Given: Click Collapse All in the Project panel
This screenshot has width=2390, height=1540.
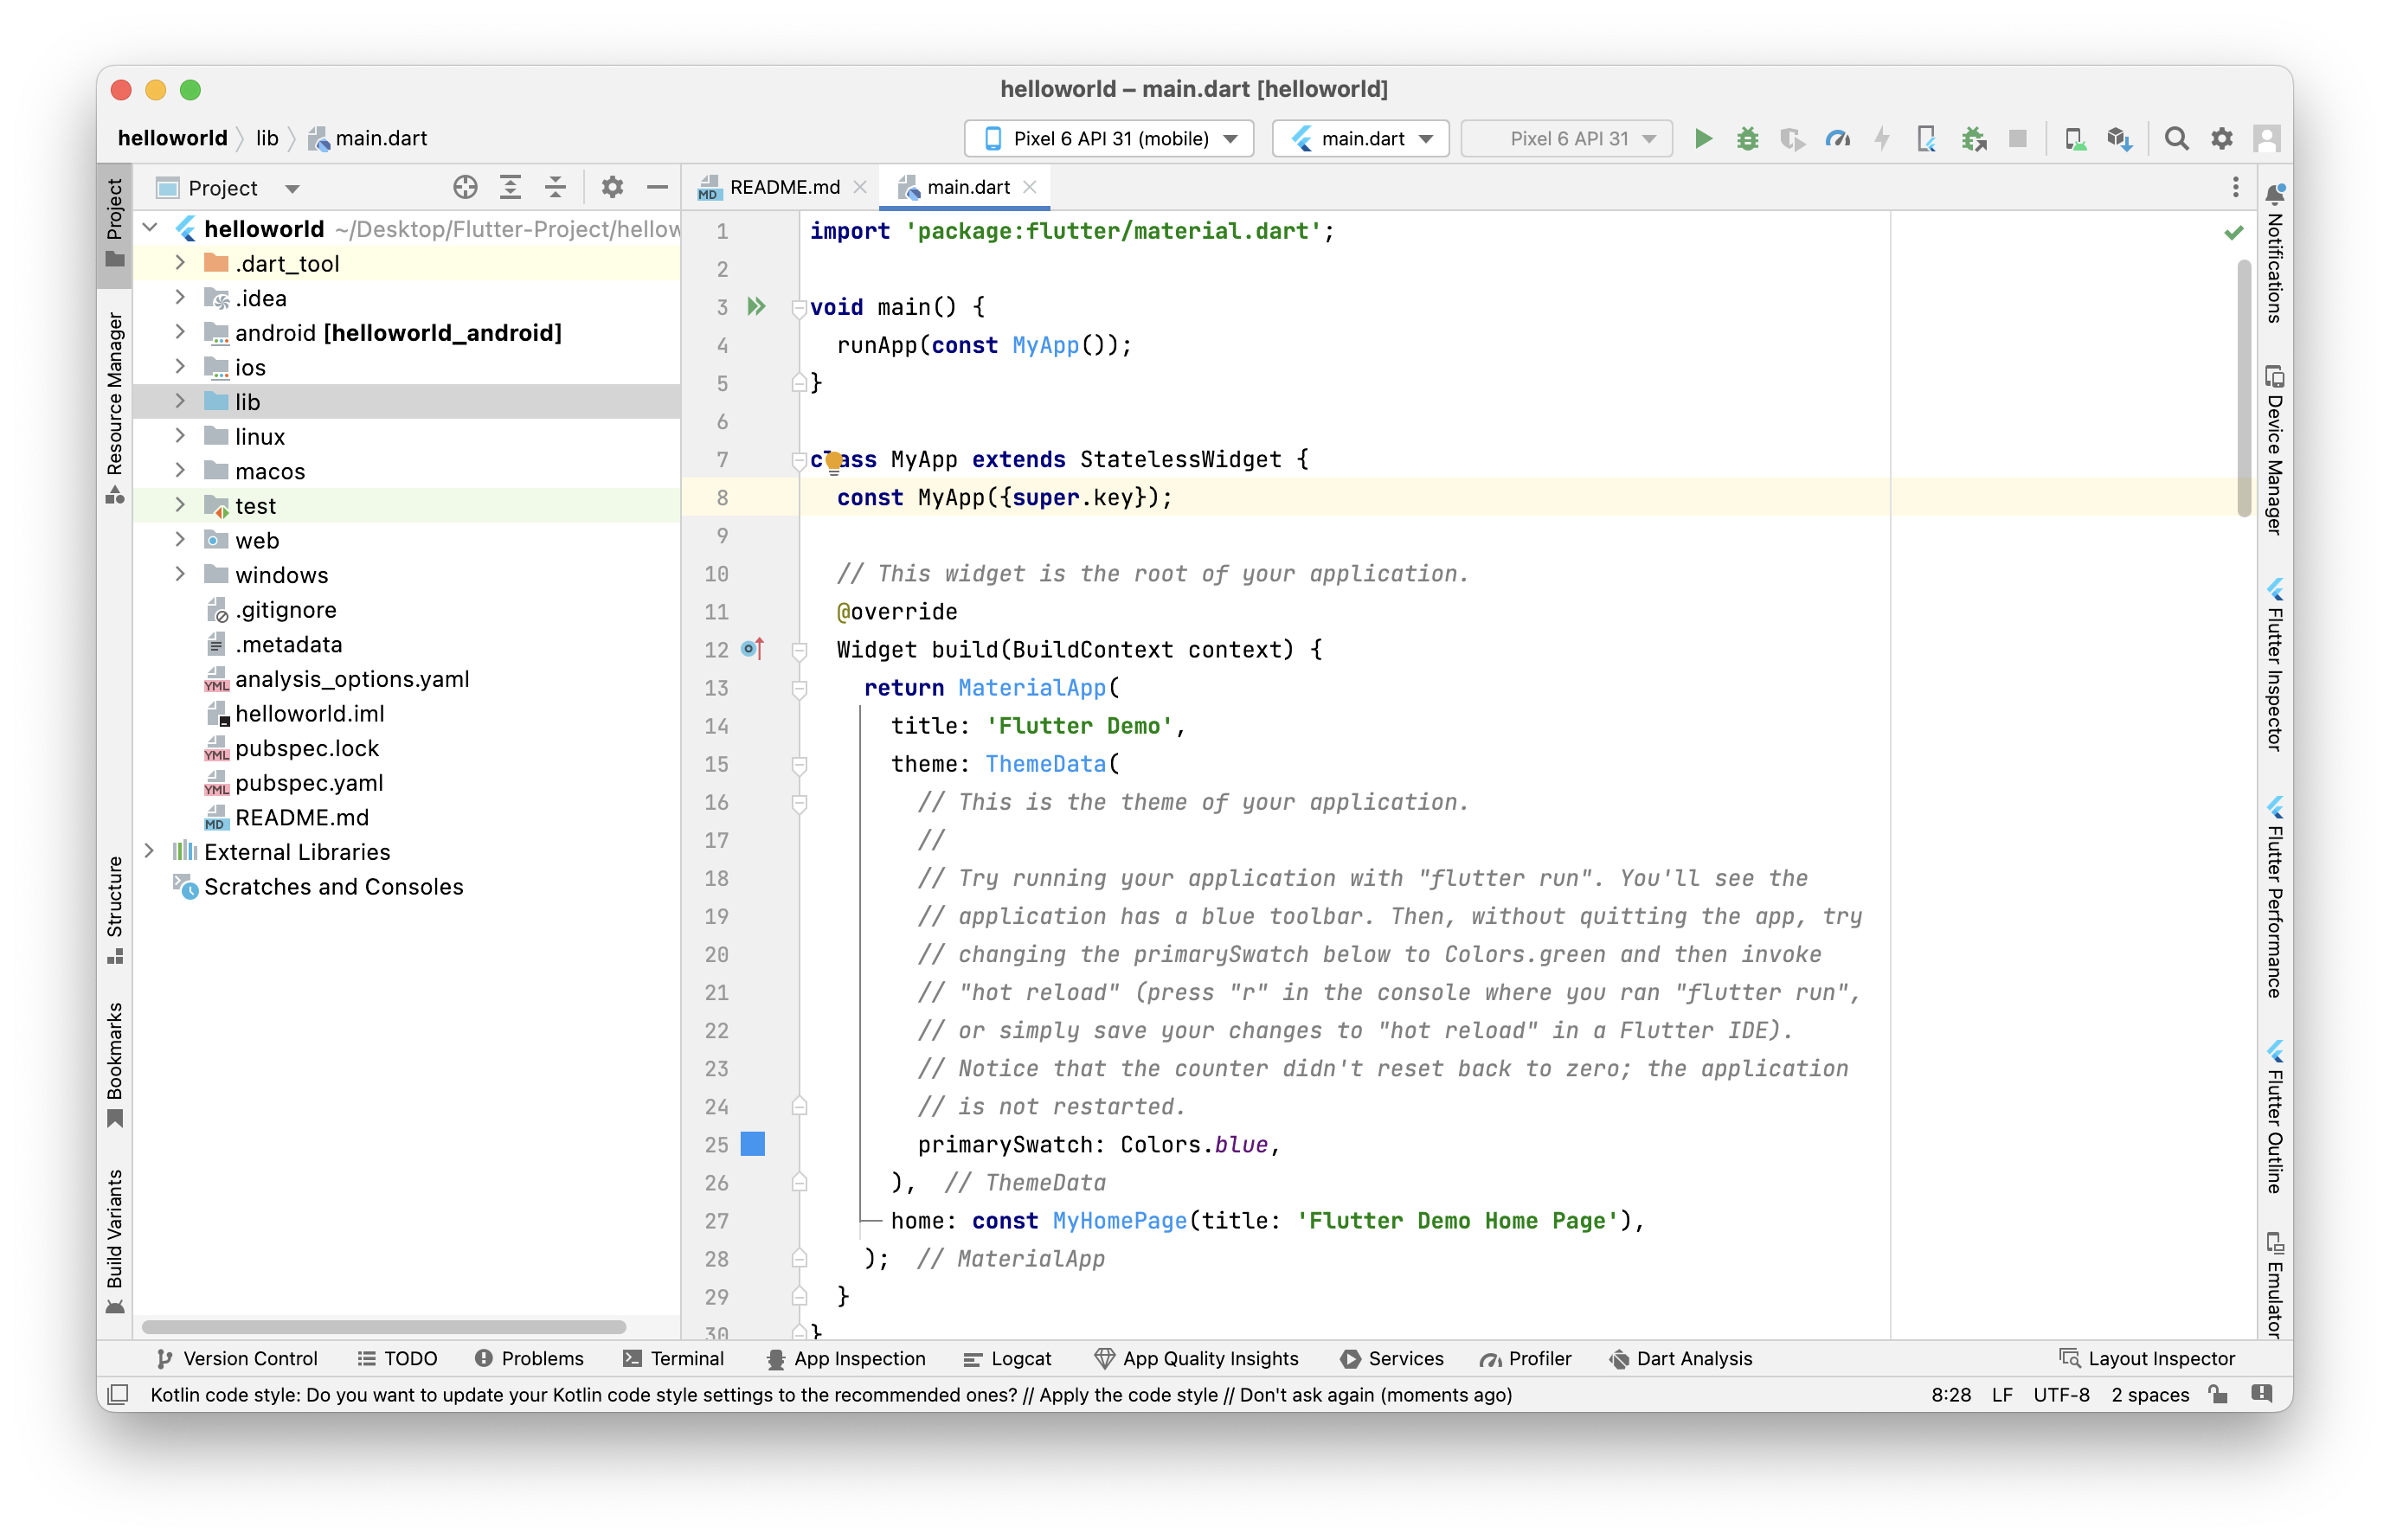Looking at the screenshot, I should click(x=555, y=187).
